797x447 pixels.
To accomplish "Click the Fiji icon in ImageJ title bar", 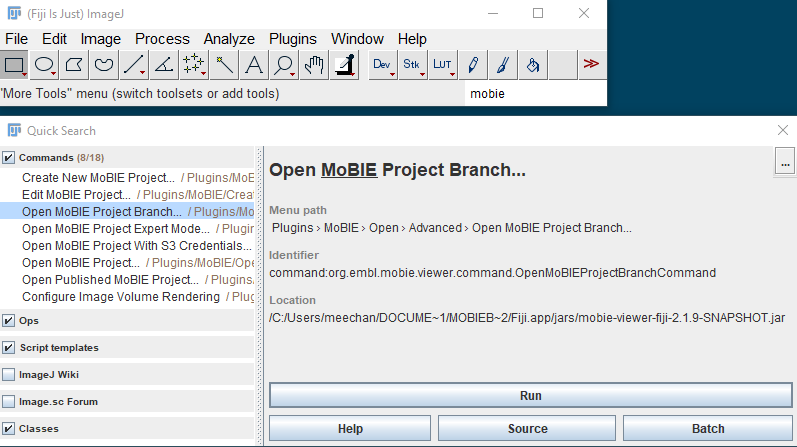I will pyautogui.click(x=14, y=13).
